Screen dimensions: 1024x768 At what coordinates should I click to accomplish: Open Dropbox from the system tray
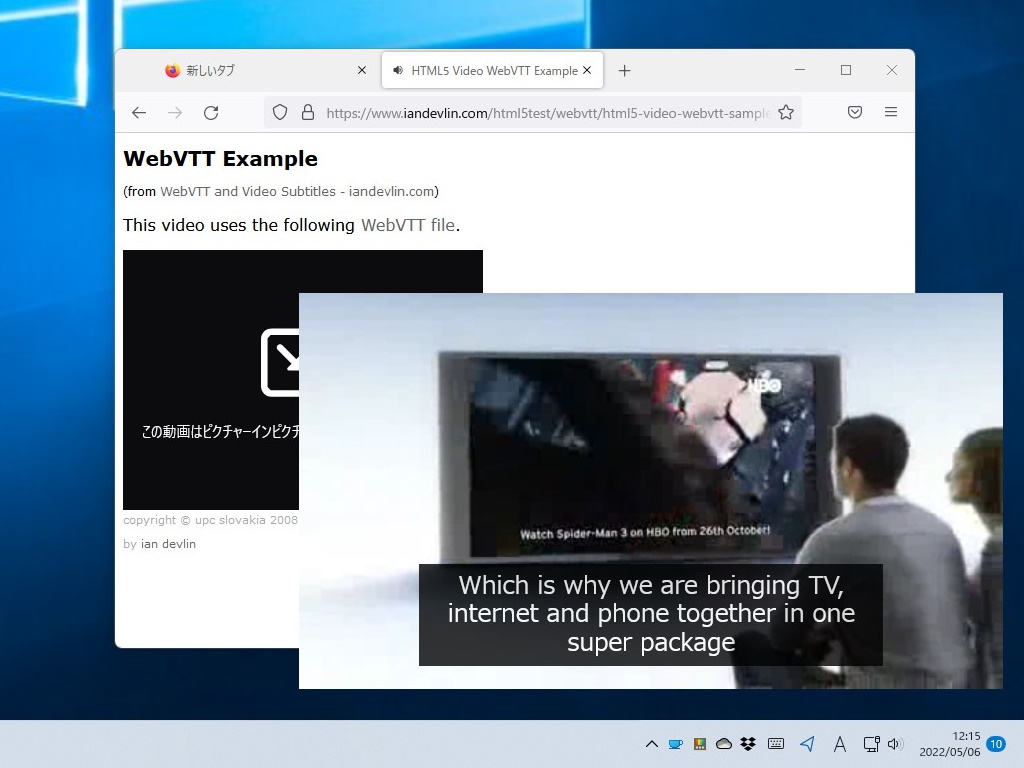(748, 744)
